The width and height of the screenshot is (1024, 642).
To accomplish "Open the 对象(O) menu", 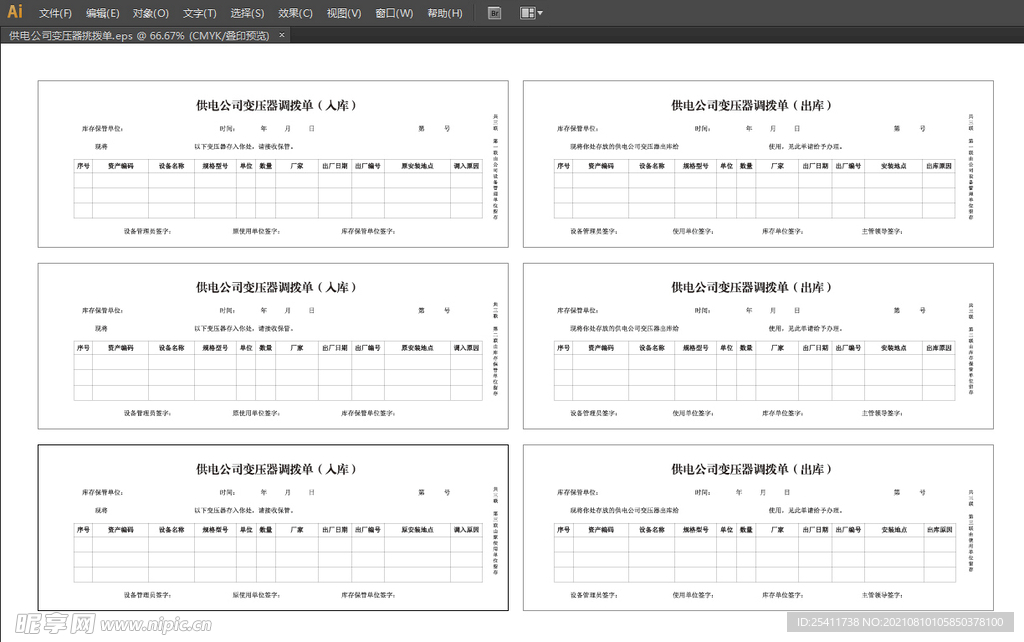I will pos(151,13).
